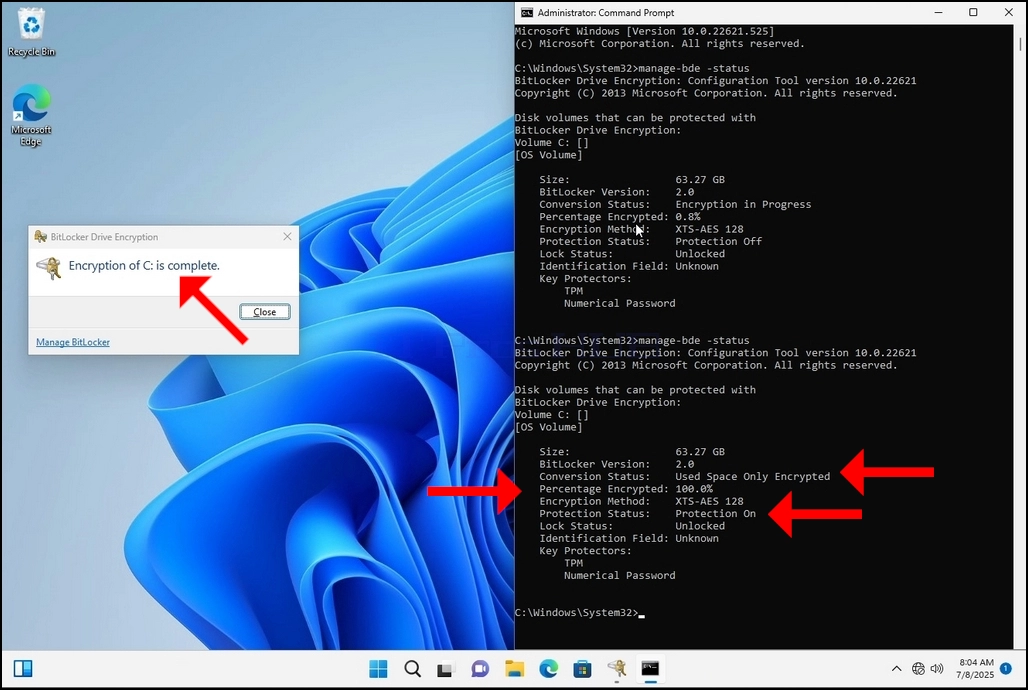Open the notification badge in tray
This screenshot has width=1028, height=690.
[1006, 668]
